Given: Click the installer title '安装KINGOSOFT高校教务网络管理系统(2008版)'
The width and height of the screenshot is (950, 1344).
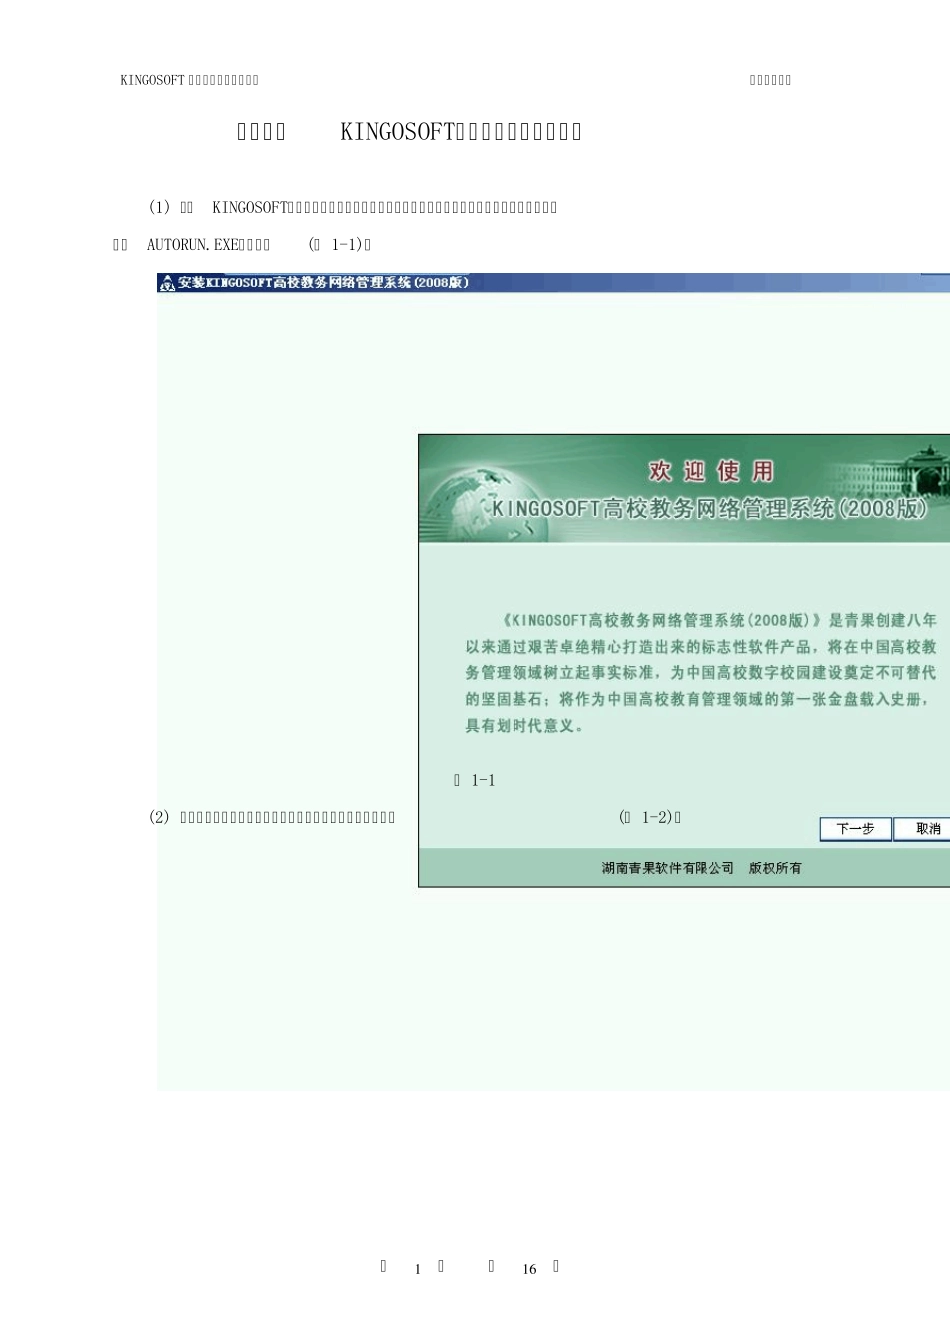Looking at the screenshot, I should point(324,283).
